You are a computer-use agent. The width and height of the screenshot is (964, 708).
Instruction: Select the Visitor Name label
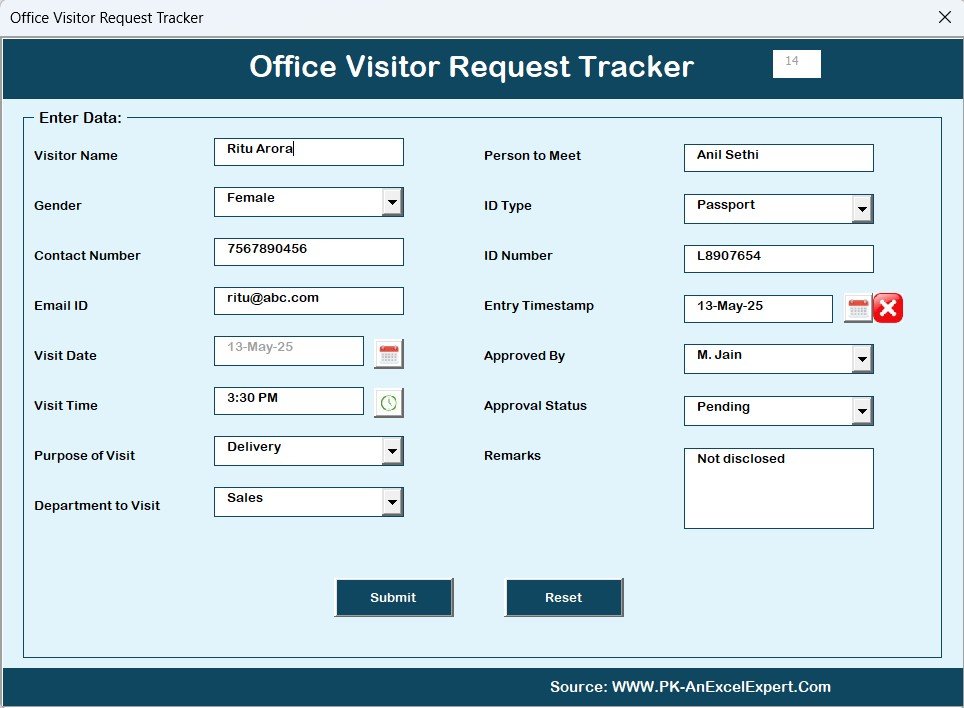tap(76, 155)
